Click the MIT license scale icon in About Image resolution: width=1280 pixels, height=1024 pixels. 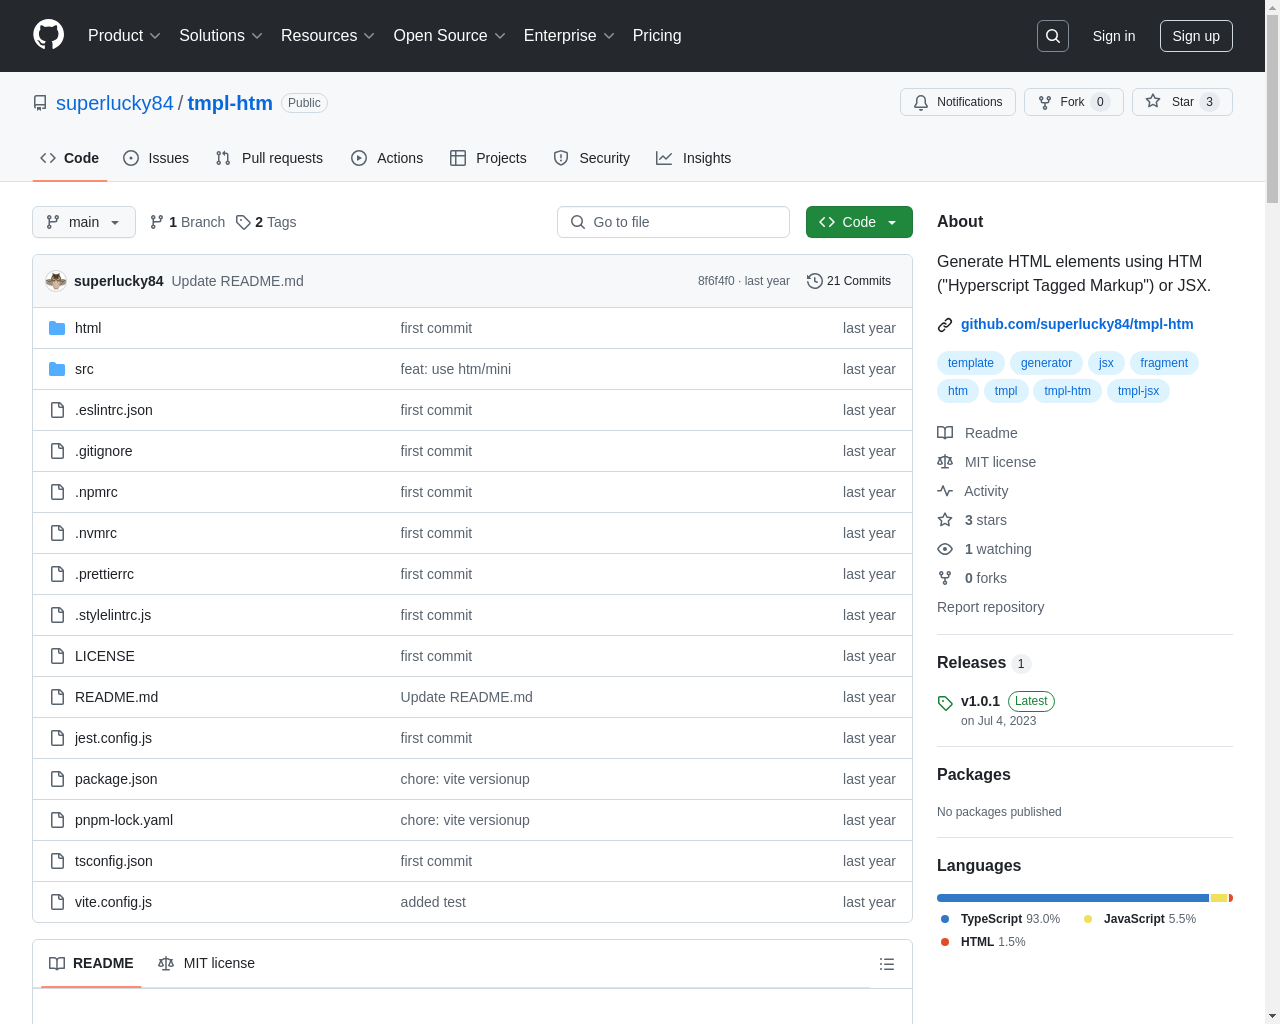coord(945,462)
